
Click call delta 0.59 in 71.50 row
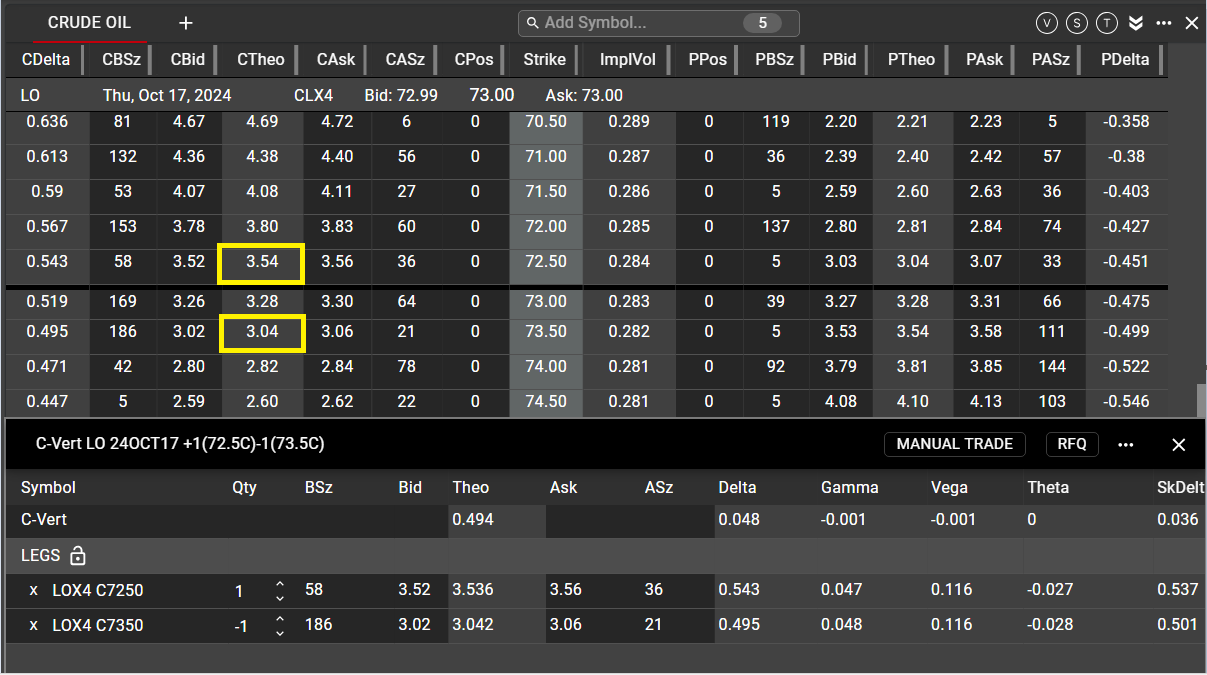point(46,192)
